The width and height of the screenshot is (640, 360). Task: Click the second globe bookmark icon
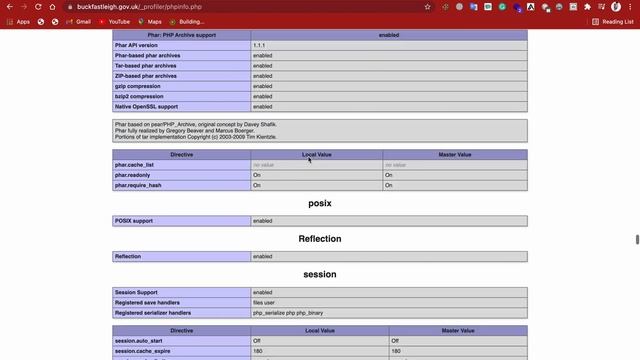point(55,22)
